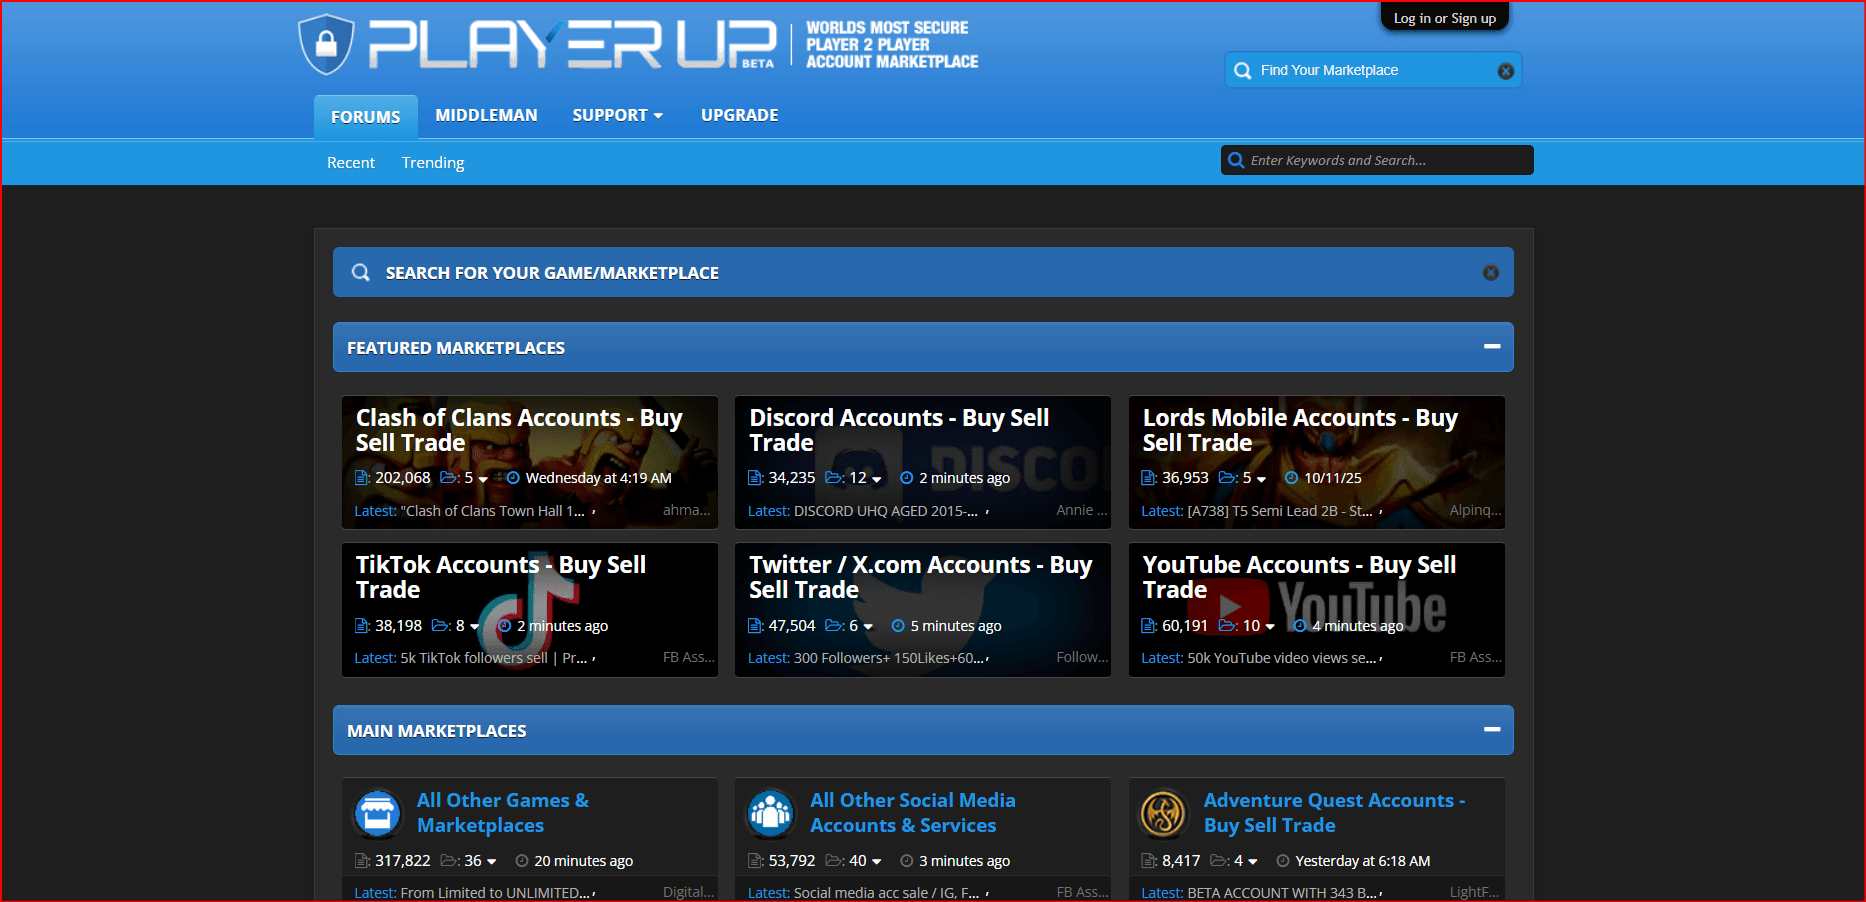Click the All Other Games & Marketplaces store icon

[378, 813]
